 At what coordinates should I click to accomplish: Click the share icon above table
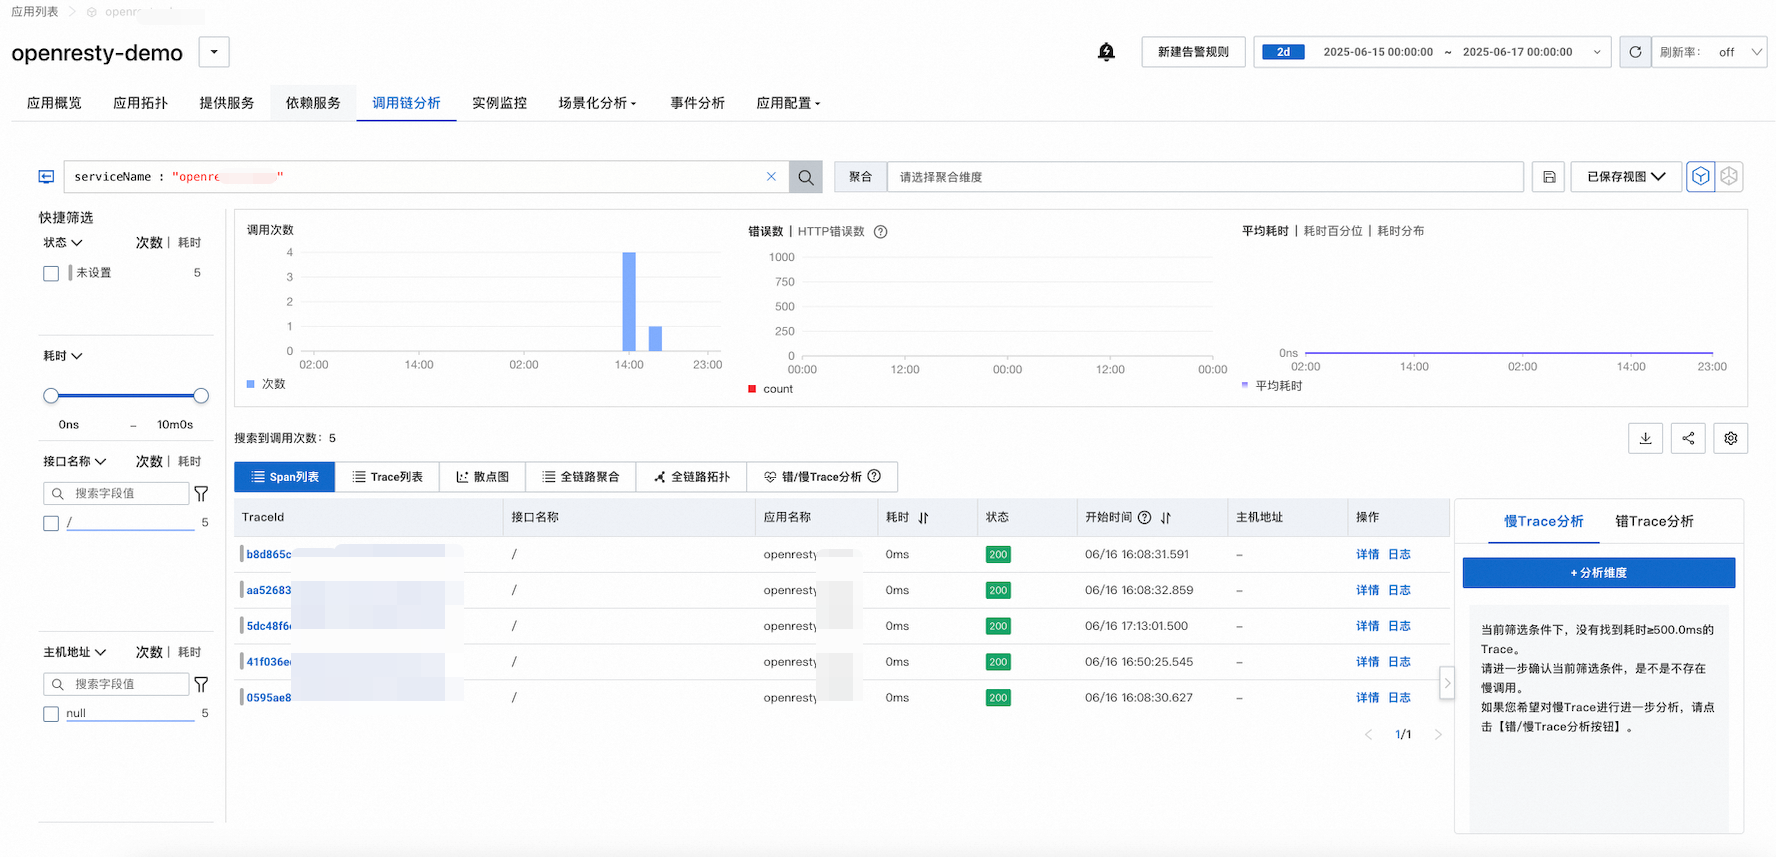[1688, 438]
